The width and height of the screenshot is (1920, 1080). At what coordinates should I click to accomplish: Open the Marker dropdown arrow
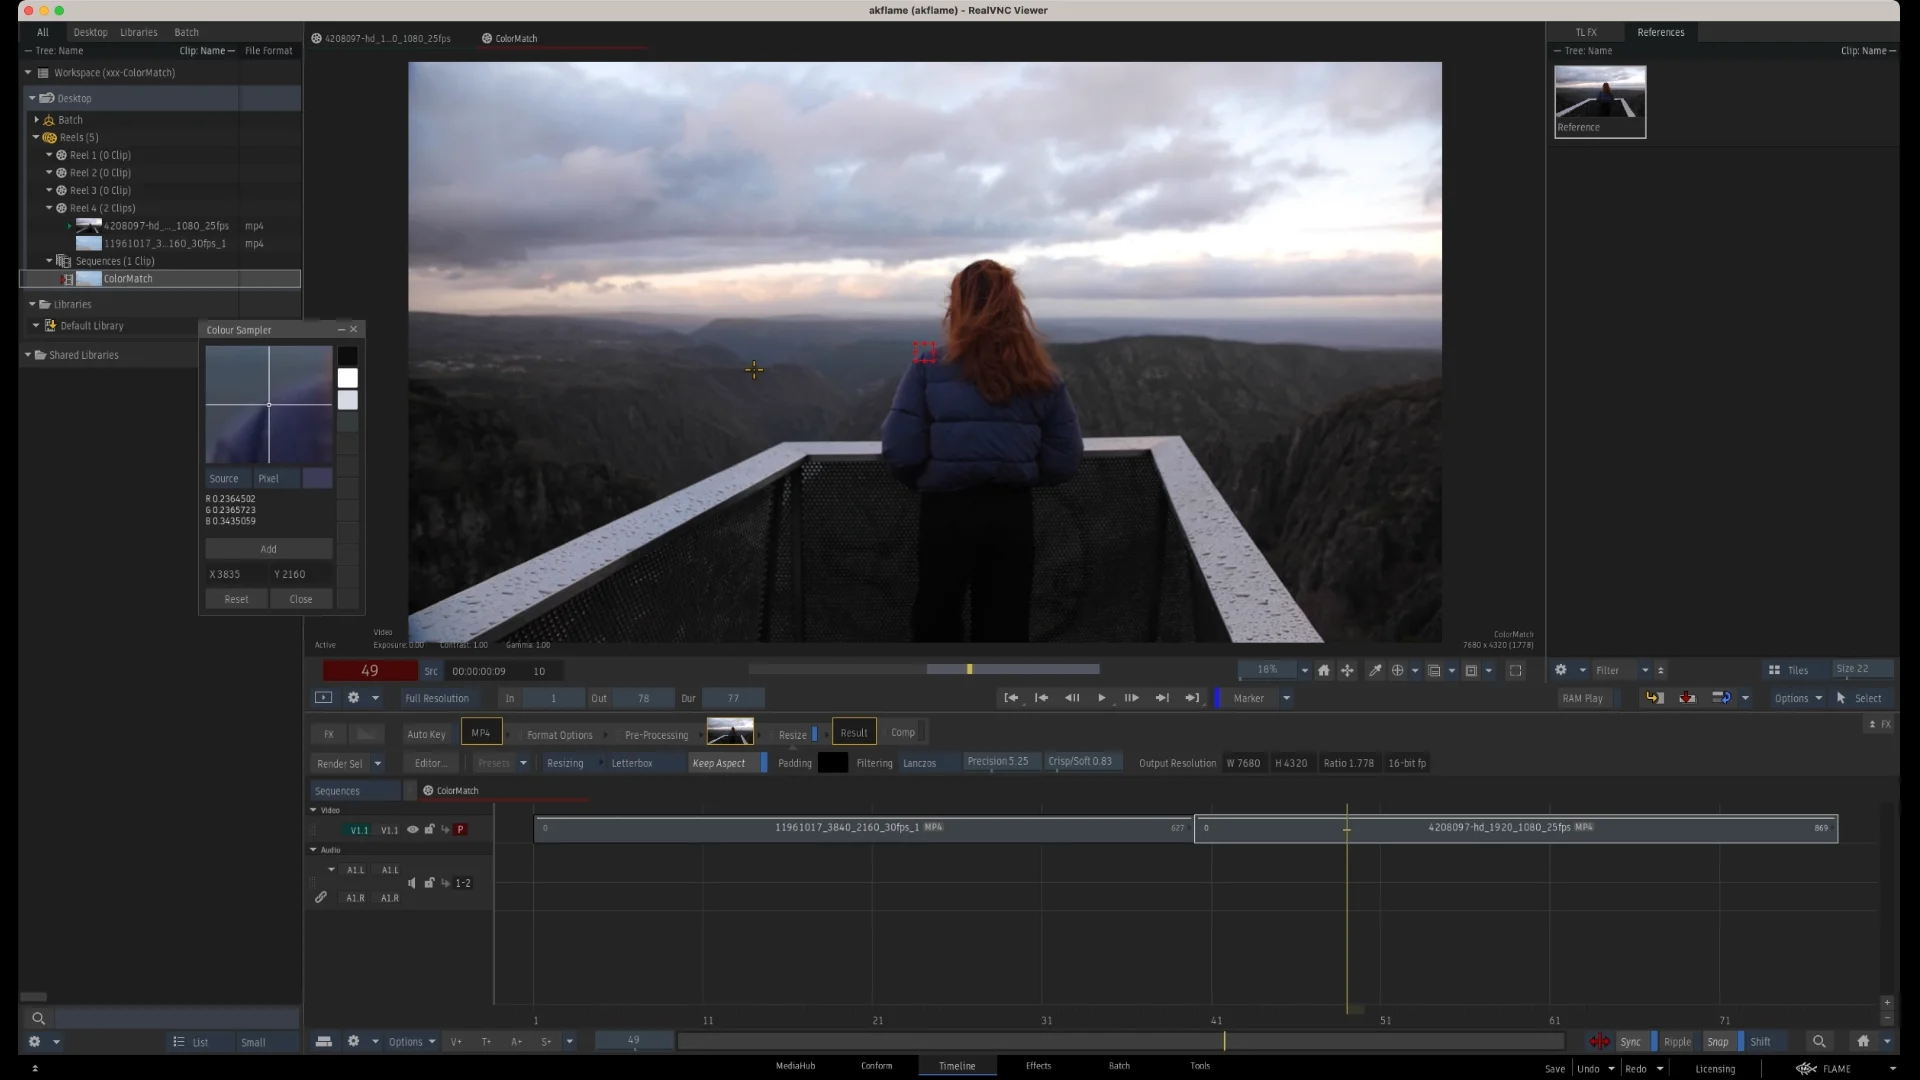coord(1286,699)
